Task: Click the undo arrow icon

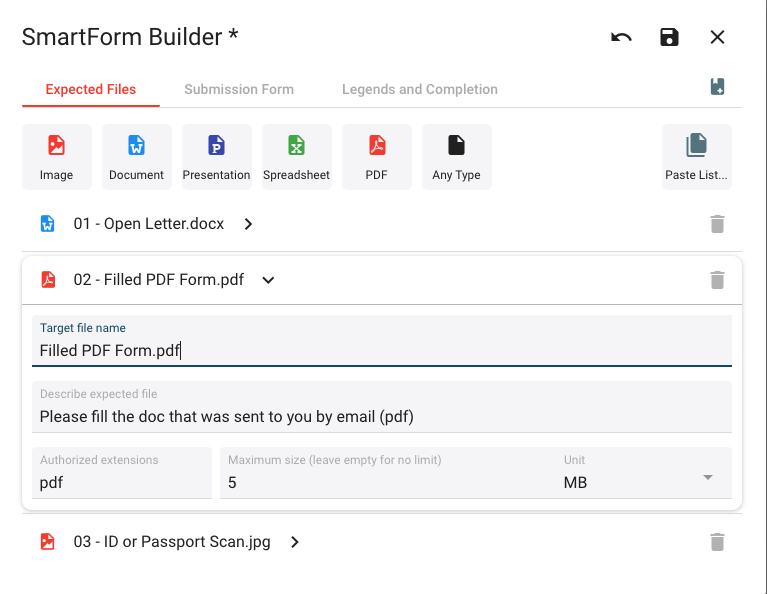Action: (621, 37)
